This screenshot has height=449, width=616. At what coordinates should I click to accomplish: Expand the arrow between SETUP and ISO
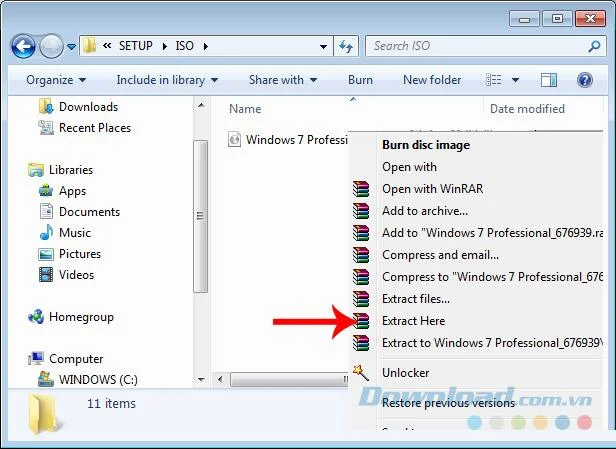click(165, 46)
